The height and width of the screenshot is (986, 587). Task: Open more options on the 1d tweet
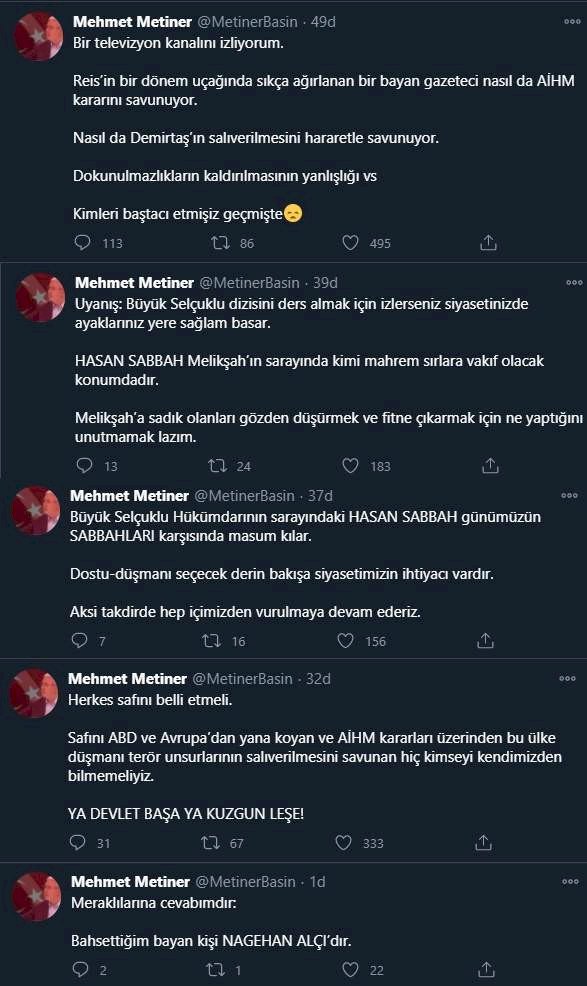[570, 882]
